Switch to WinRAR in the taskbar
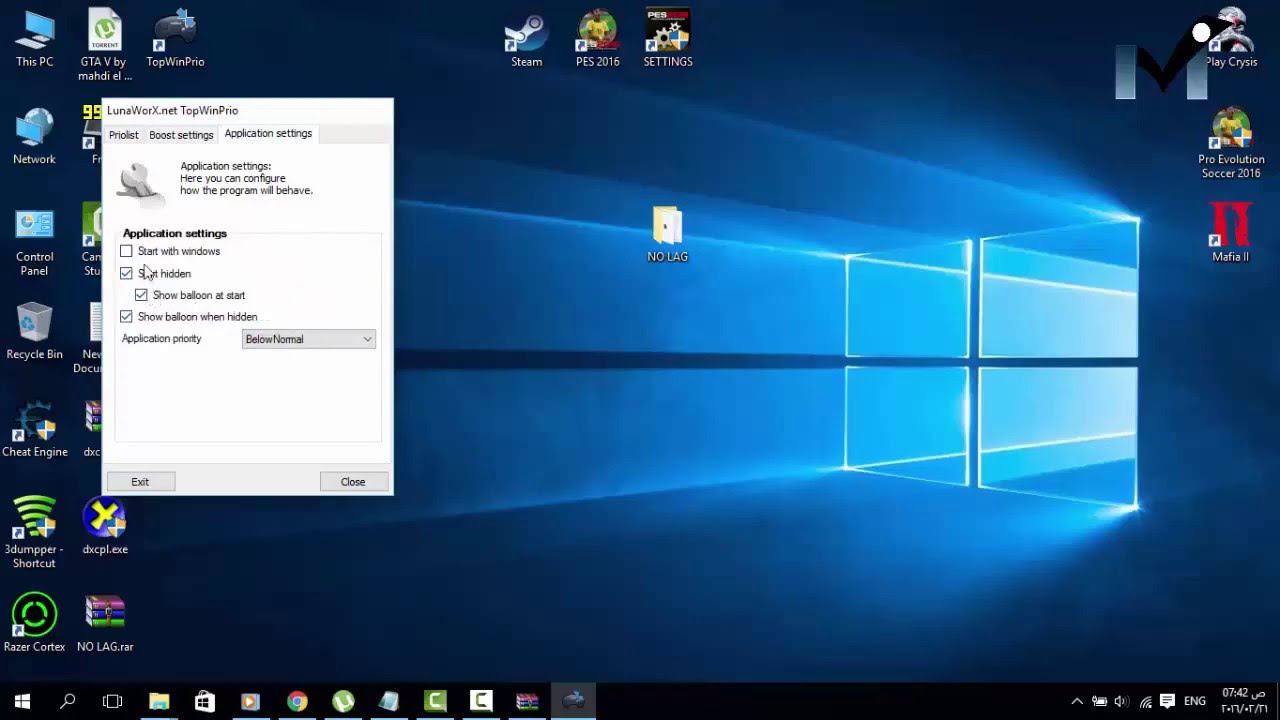This screenshot has height=720, width=1280. click(527, 701)
